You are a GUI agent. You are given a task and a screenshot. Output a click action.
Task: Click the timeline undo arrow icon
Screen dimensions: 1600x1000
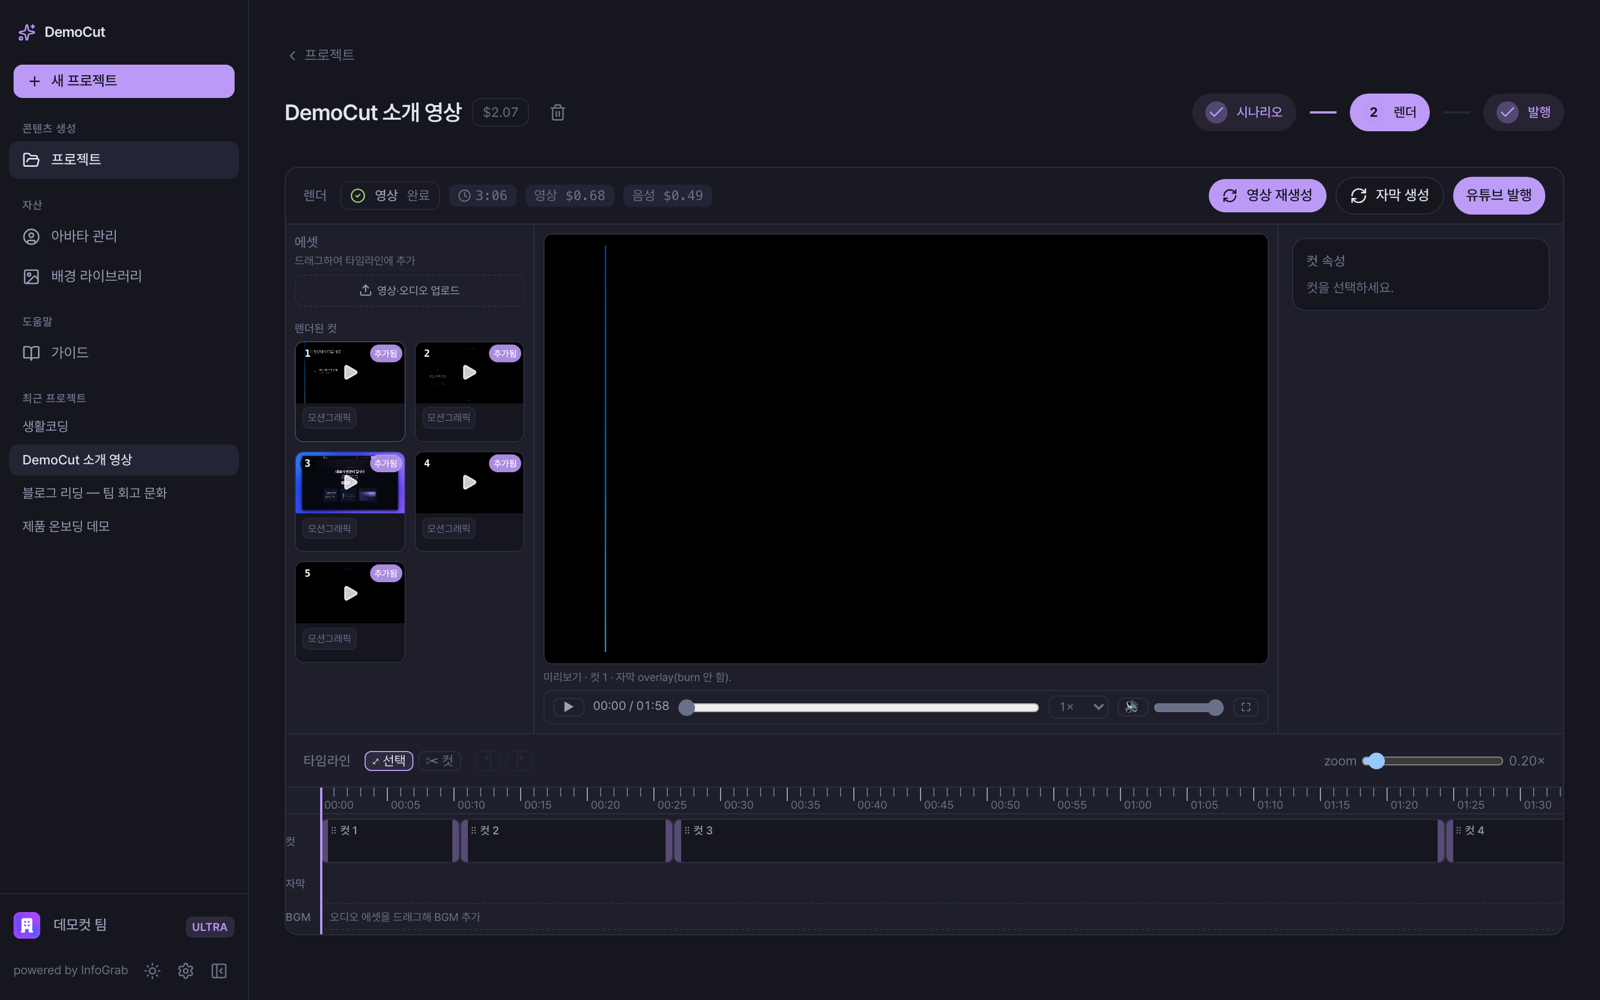point(488,761)
